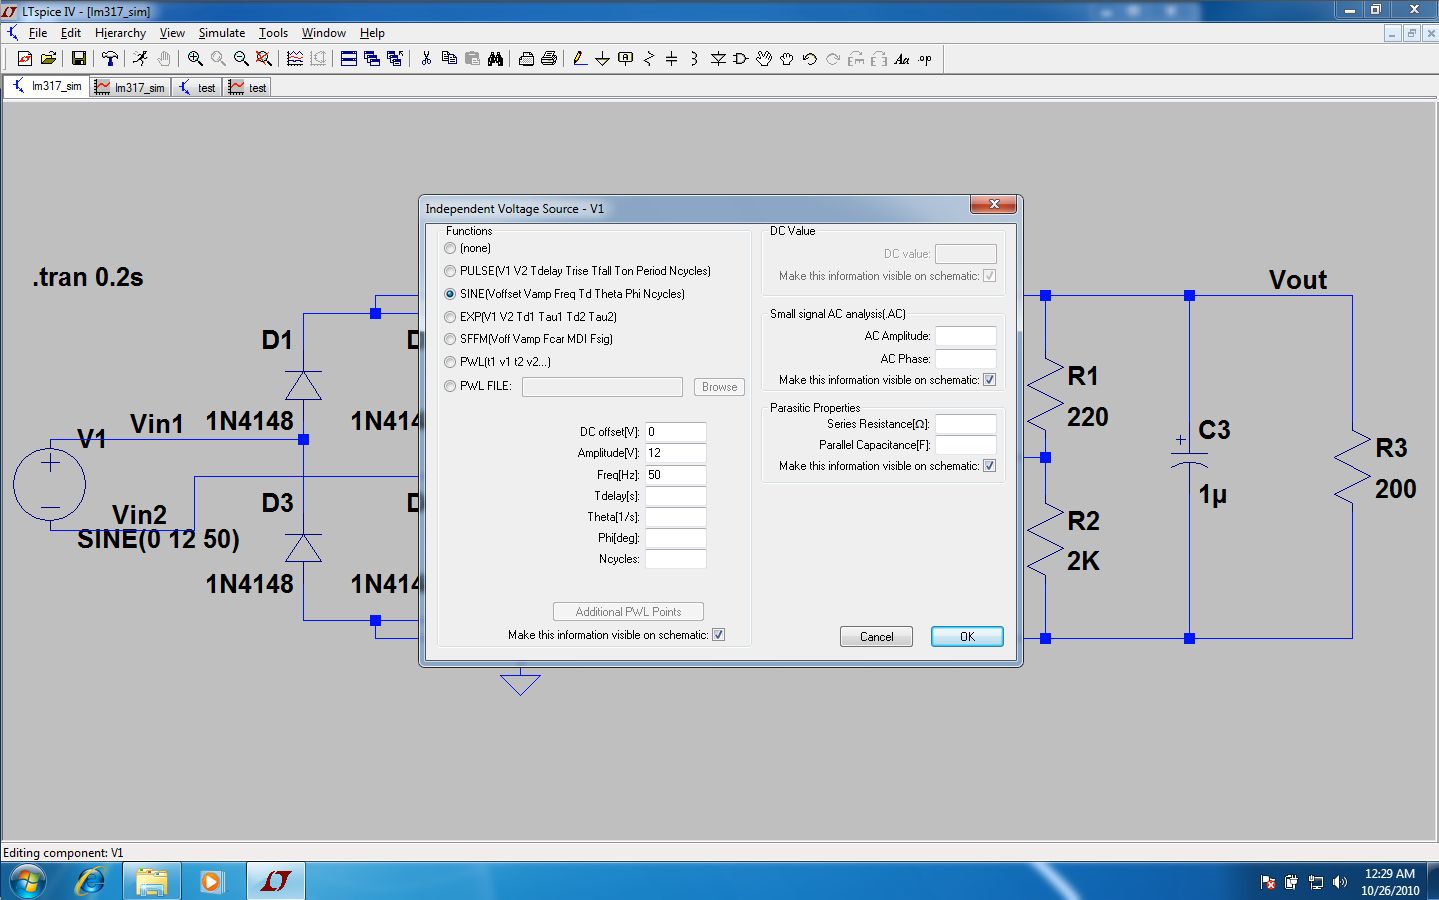The width and height of the screenshot is (1439, 900).
Task: Select the EXP function radio button
Action: tap(450, 317)
